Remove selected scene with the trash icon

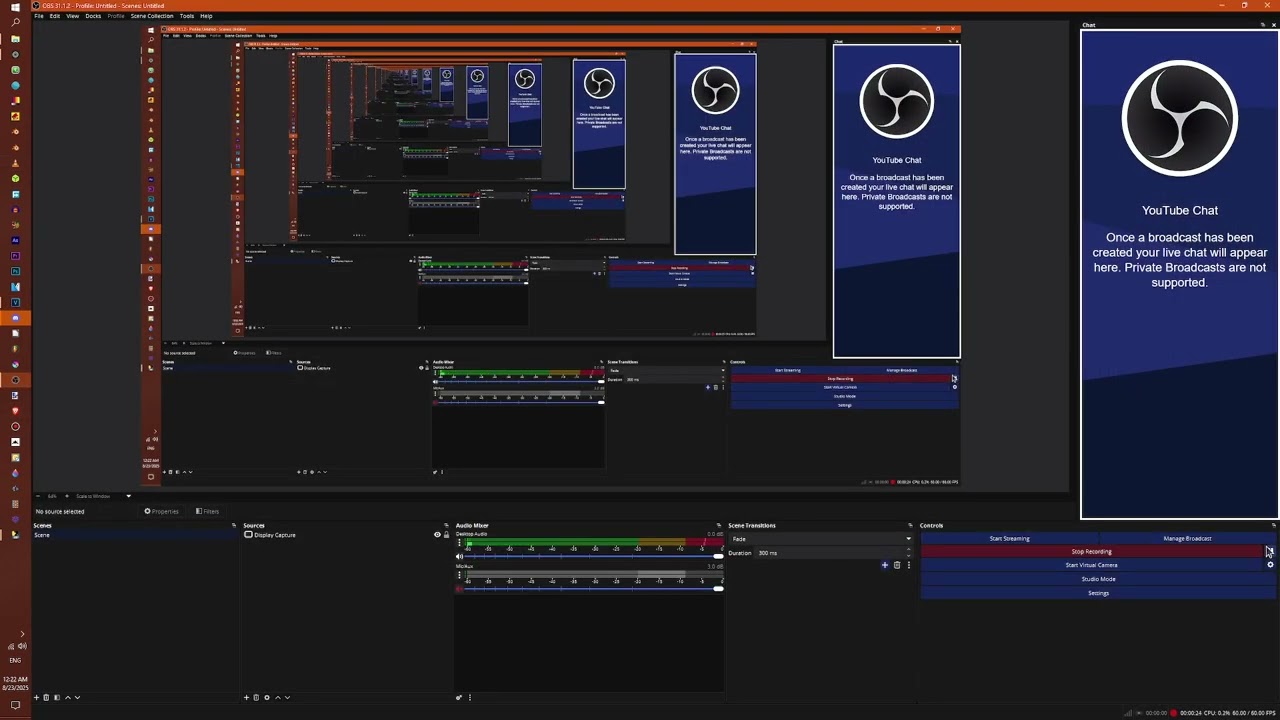point(46,697)
